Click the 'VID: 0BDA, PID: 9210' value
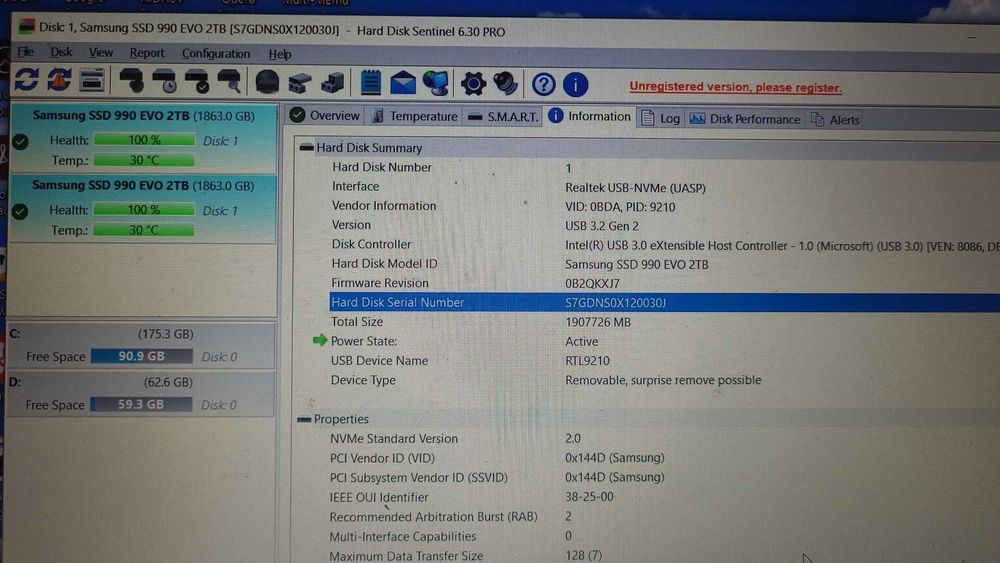Screen dimensions: 1000x563 click(x=620, y=207)
